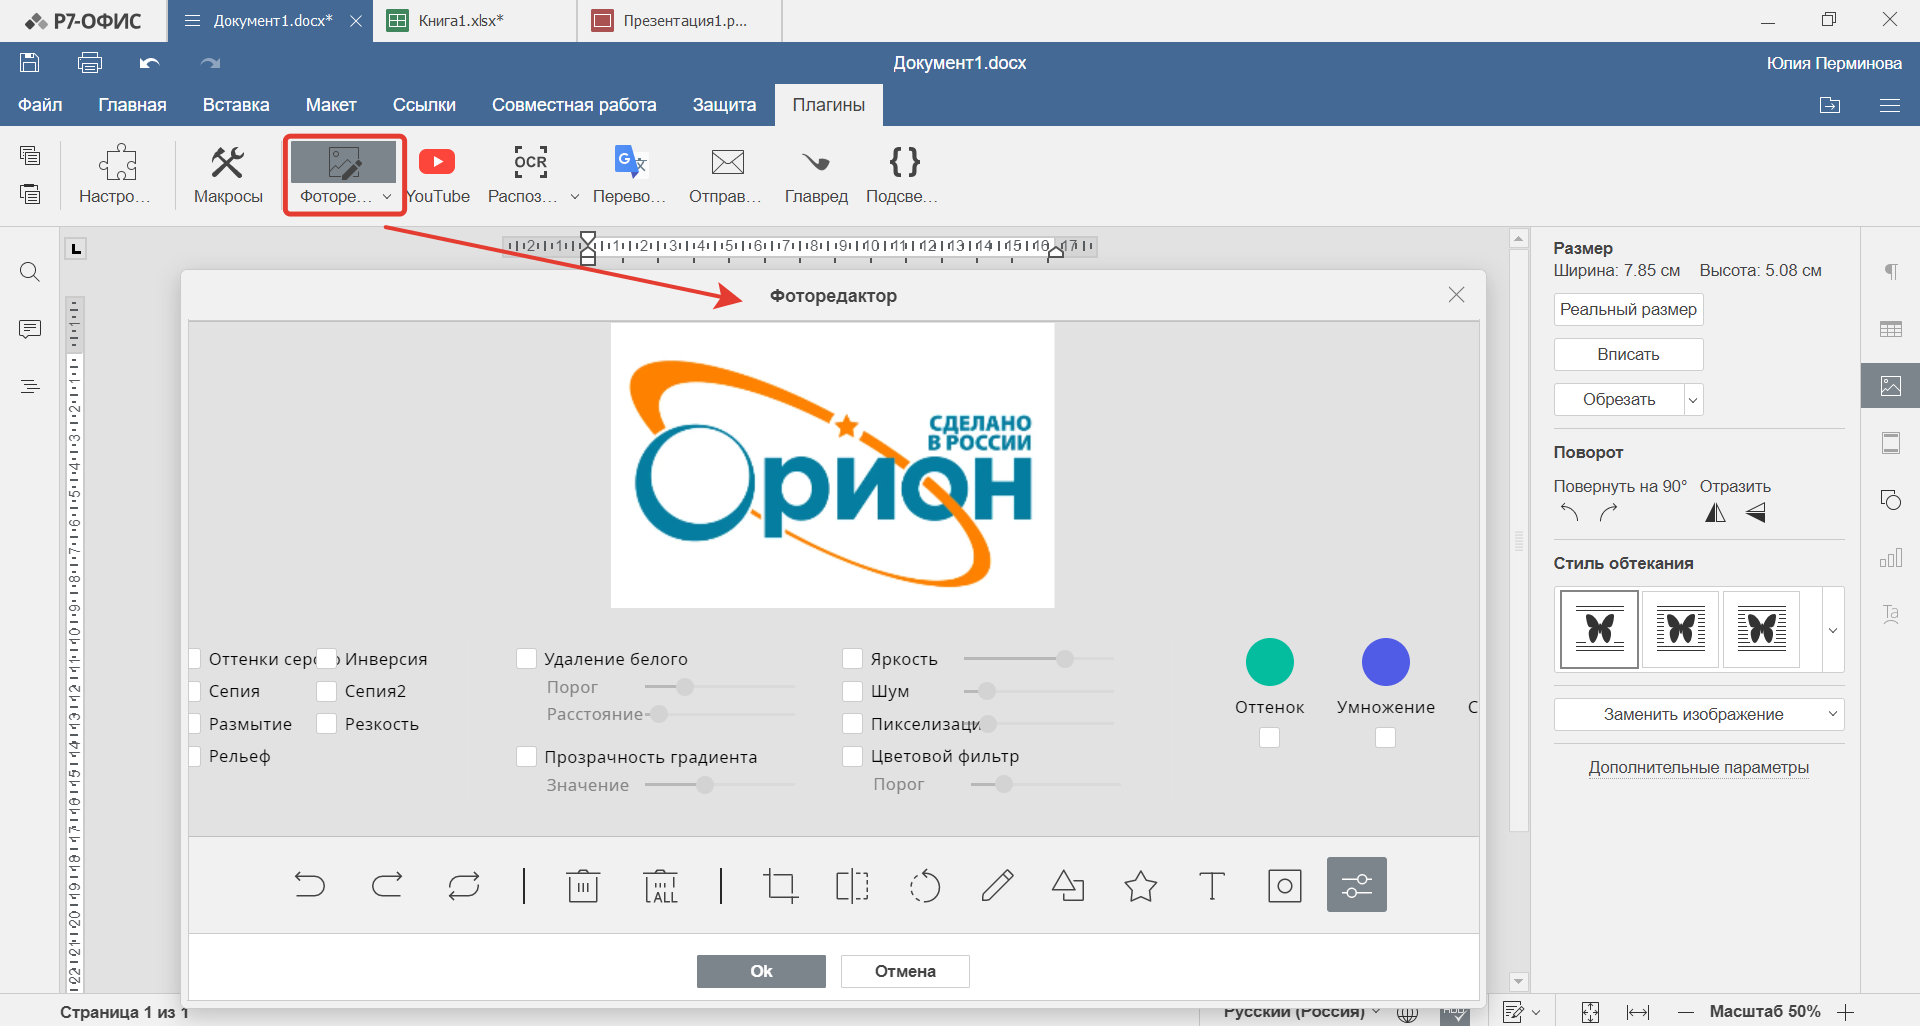The width and height of the screenshot is (1920, 1026).
Task: Expand the Фоторедактор plugin dropdown arrow
Action: click(x=387, y=197)
